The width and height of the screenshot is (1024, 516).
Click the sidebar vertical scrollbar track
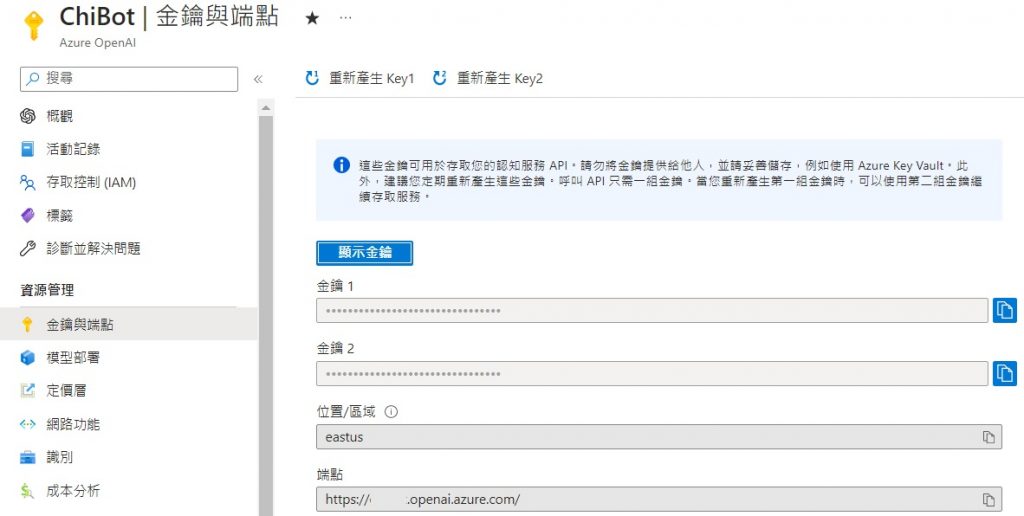[266, 315]
